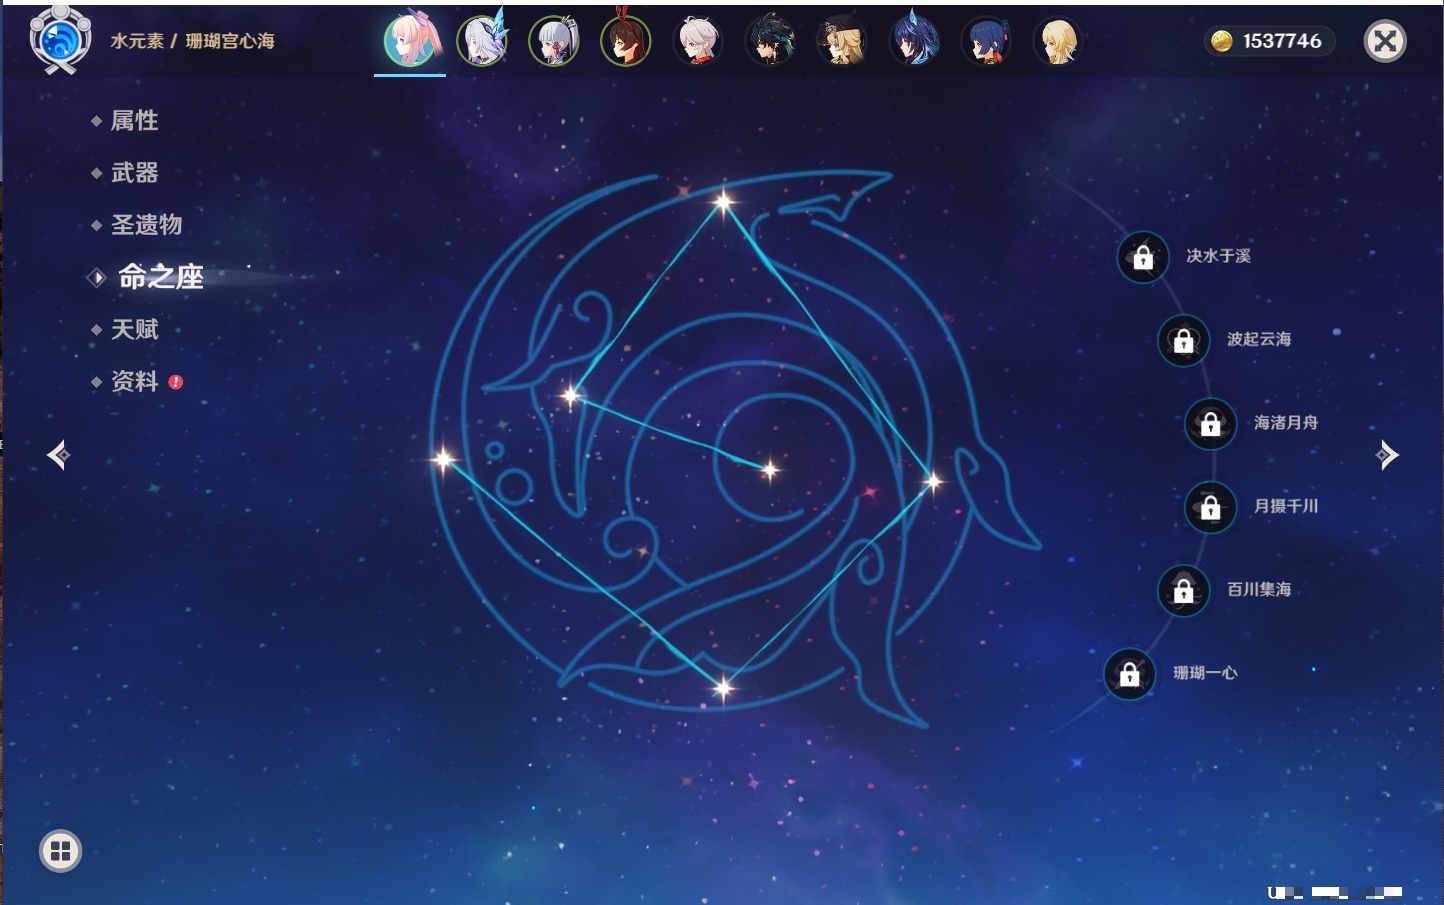
Task: Click the 百川集海 constellation label
Action: tap(1259, 589)
